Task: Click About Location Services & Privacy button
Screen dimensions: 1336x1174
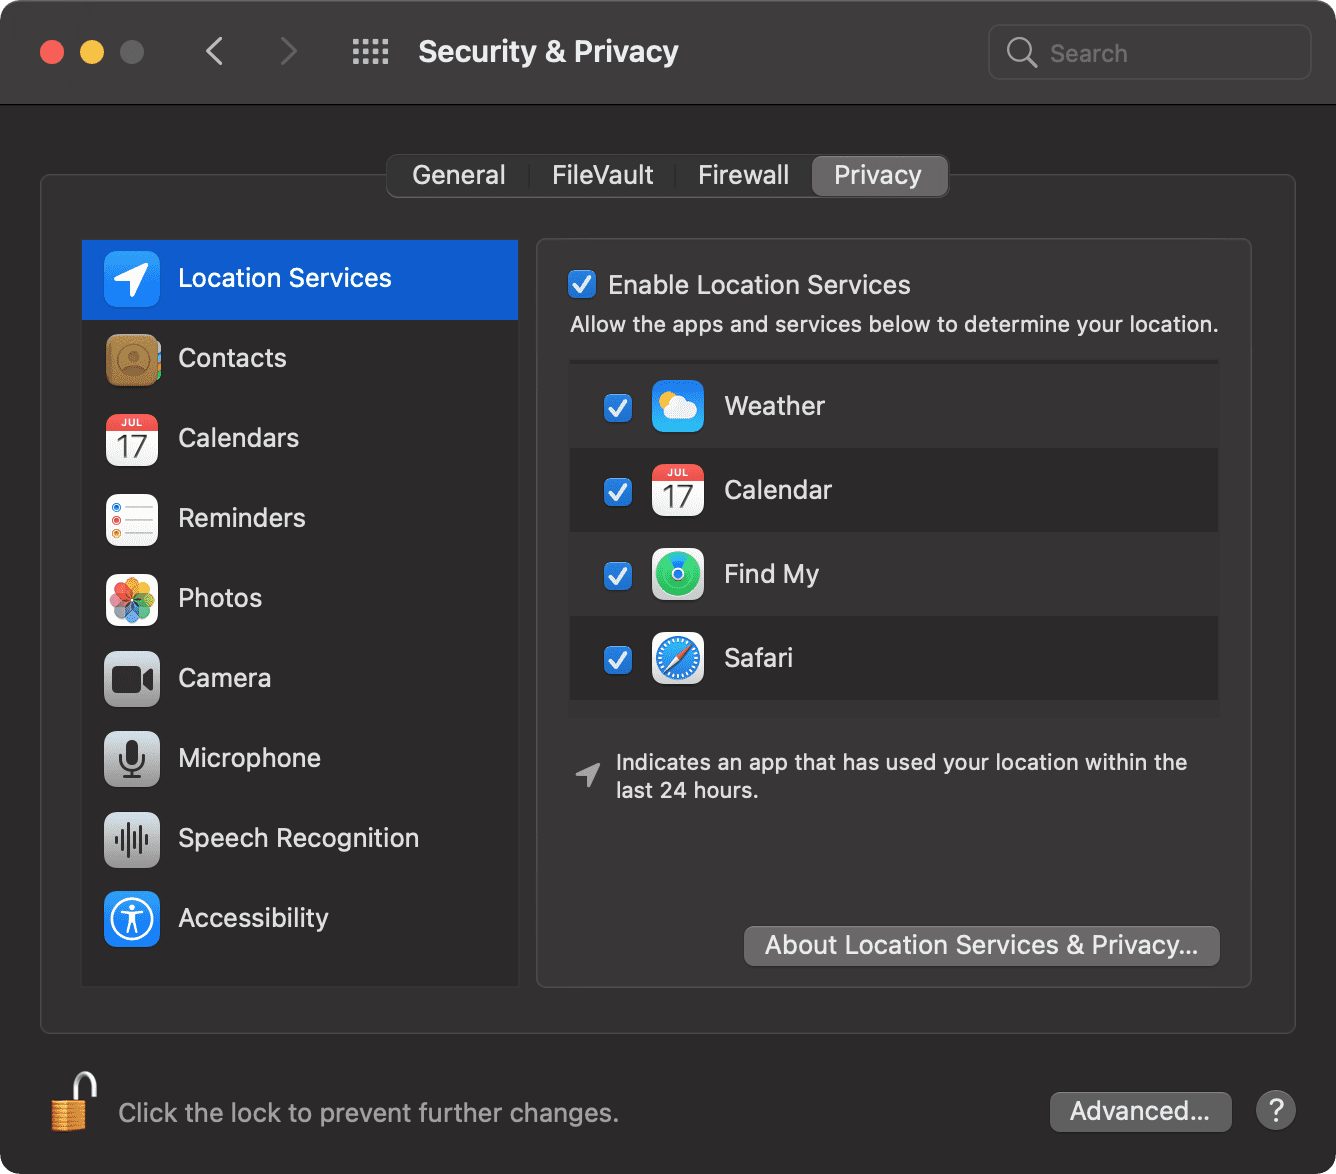Action: (x=981, y=945)
